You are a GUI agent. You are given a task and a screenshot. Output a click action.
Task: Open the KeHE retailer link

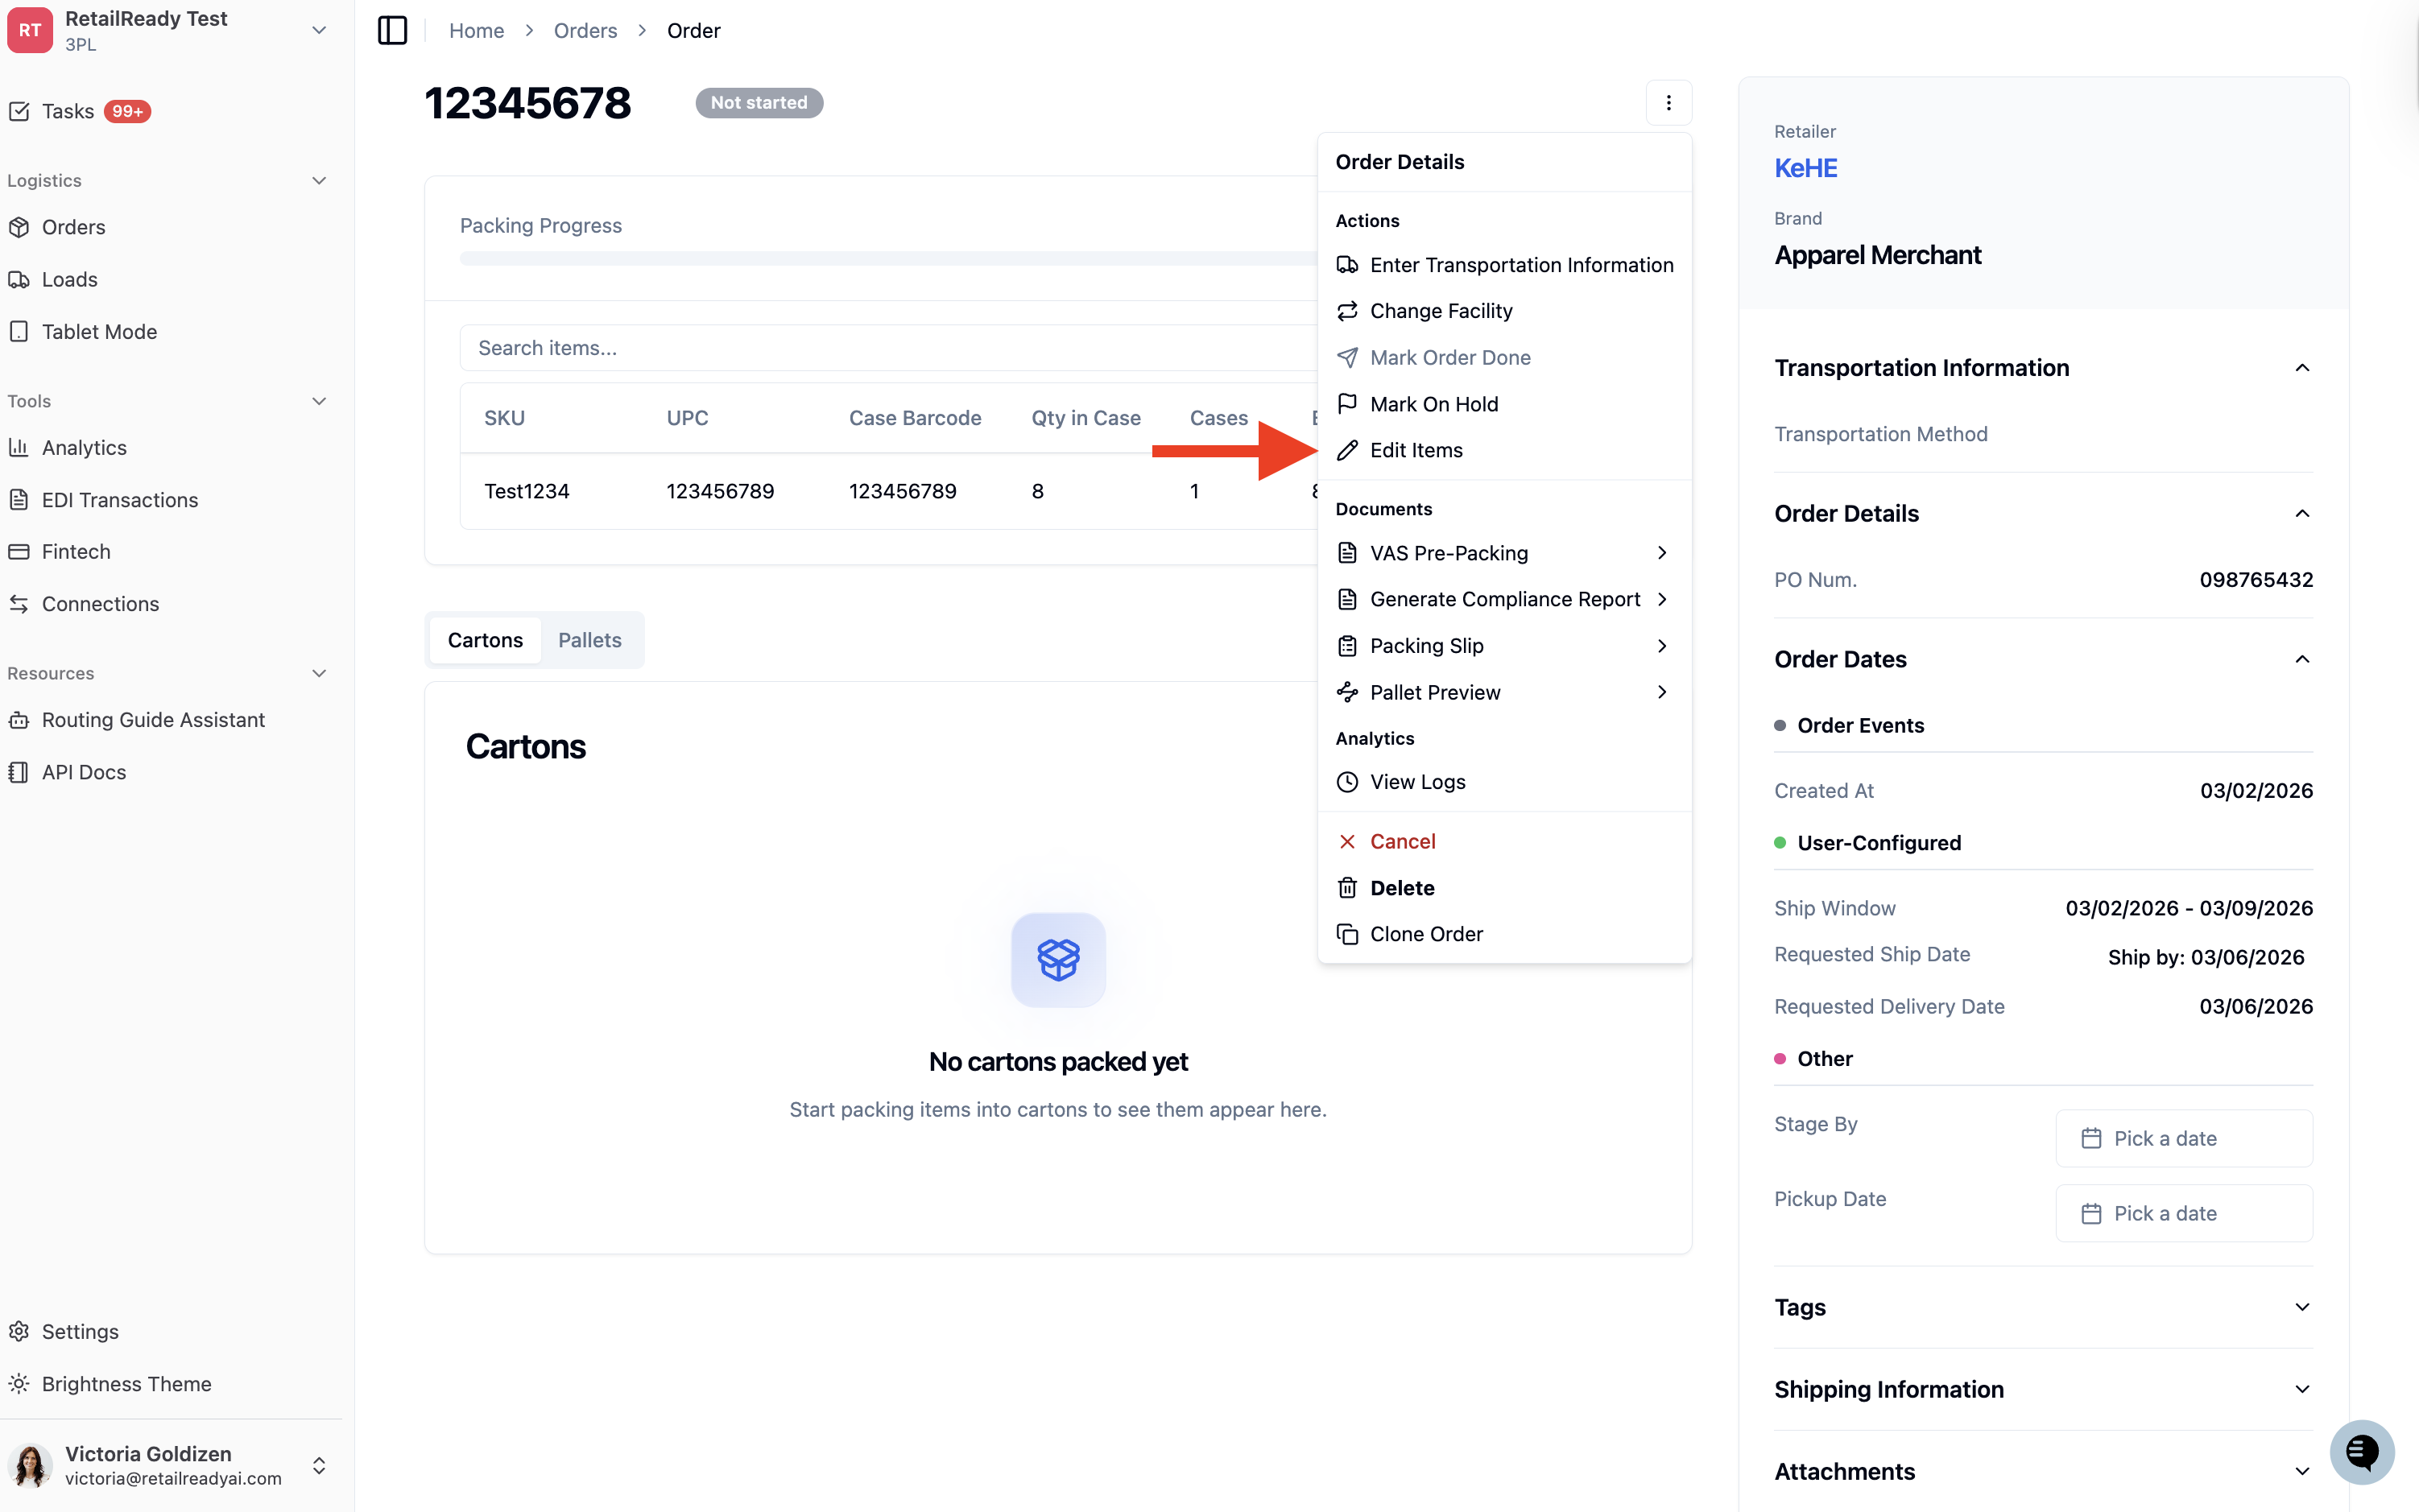coord(1805,168)
